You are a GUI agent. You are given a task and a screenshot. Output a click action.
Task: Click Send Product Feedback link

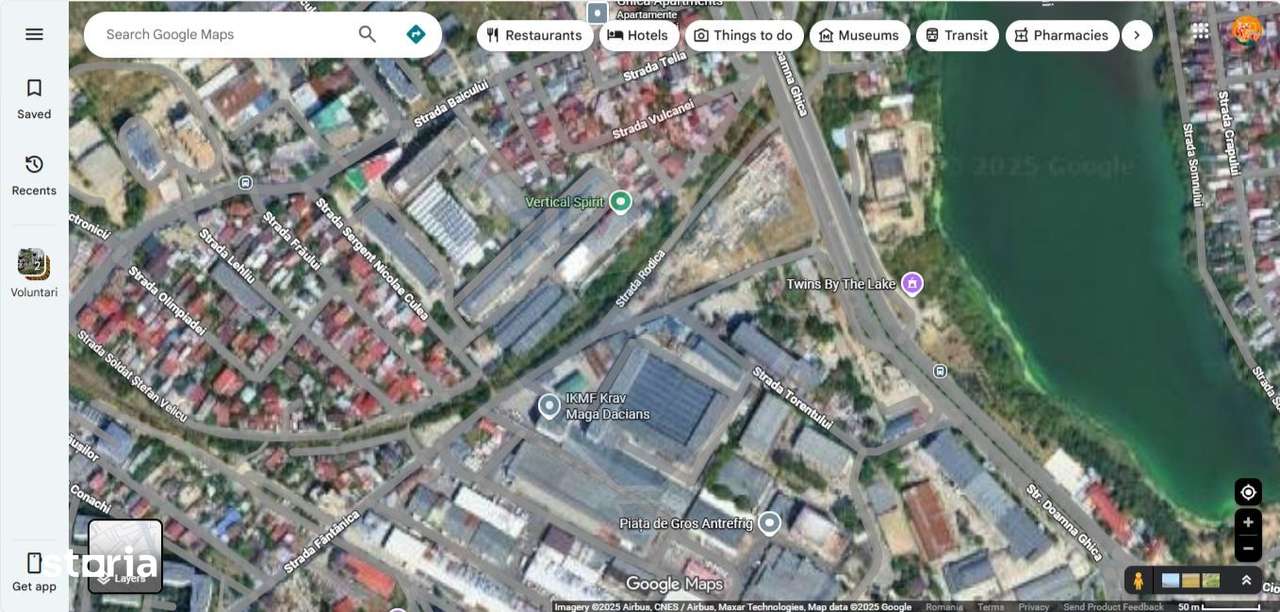(1113, 607)
